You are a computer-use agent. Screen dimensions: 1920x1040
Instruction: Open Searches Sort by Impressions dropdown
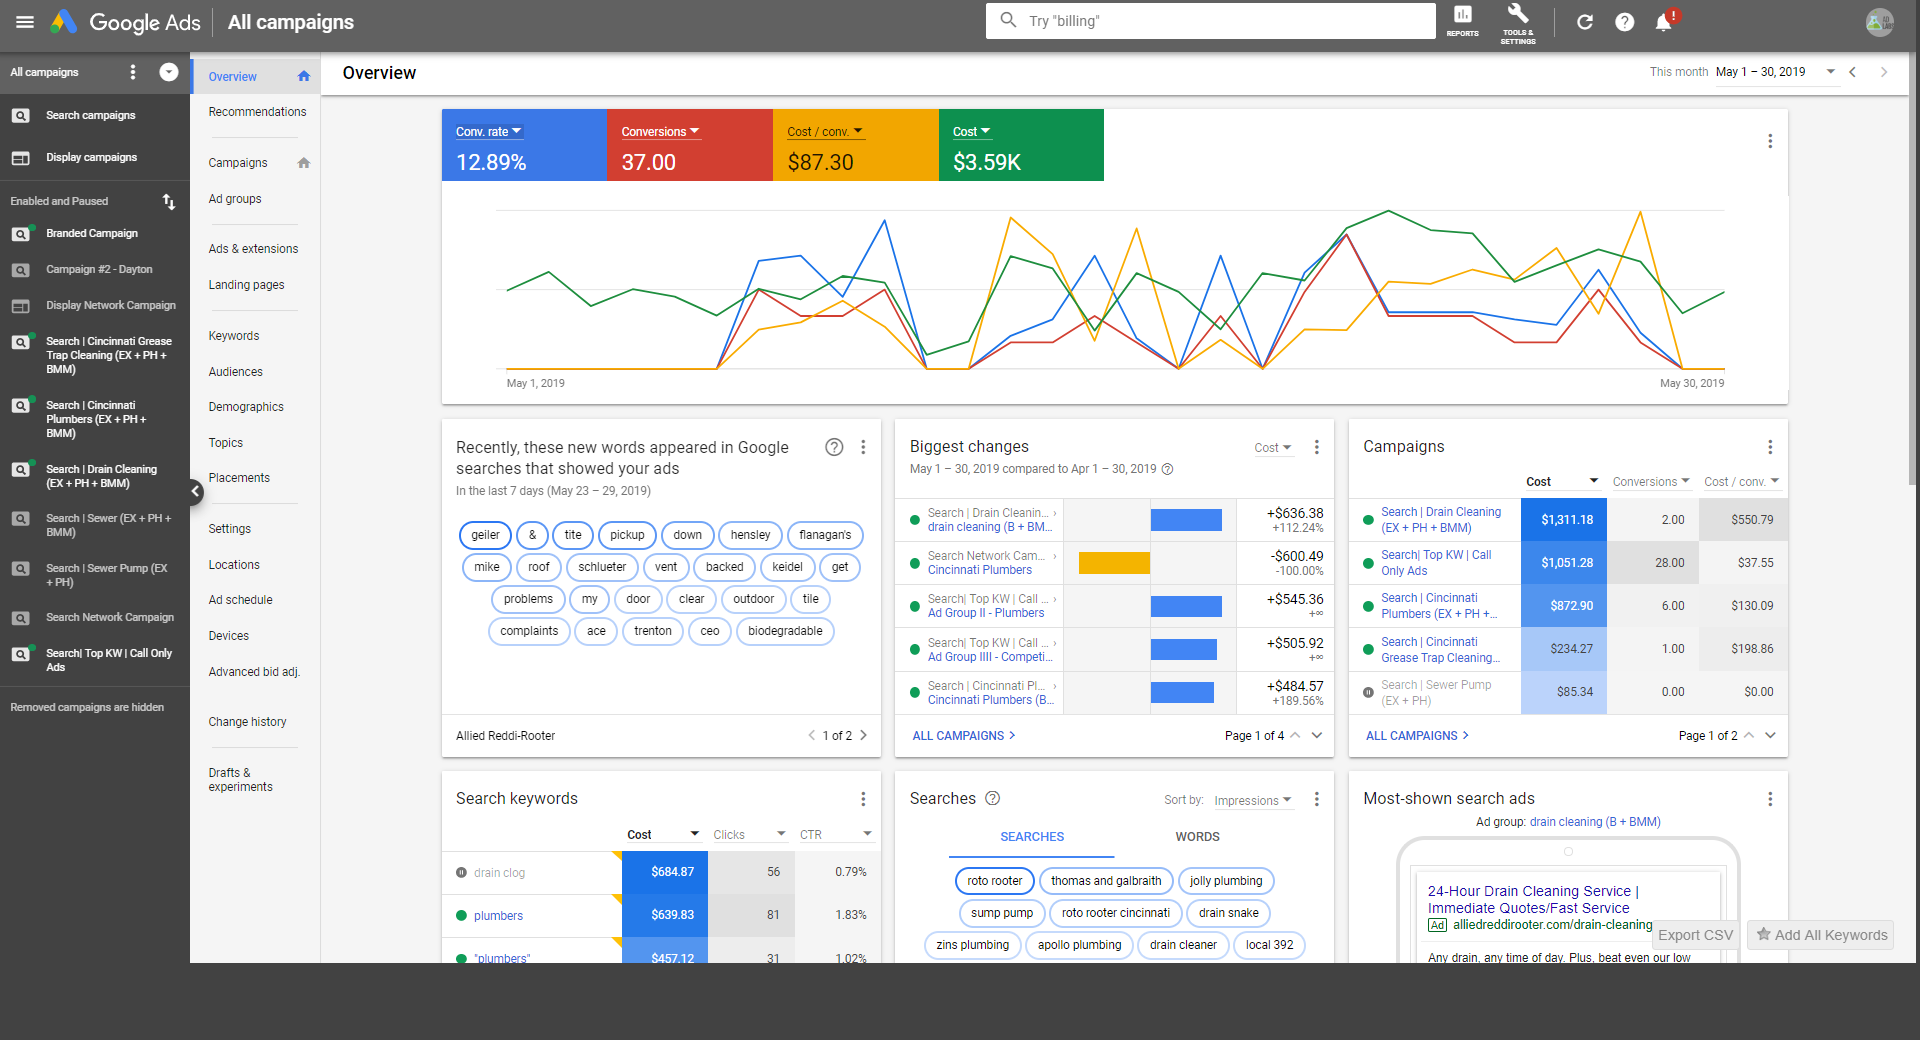pos(1253,801)
